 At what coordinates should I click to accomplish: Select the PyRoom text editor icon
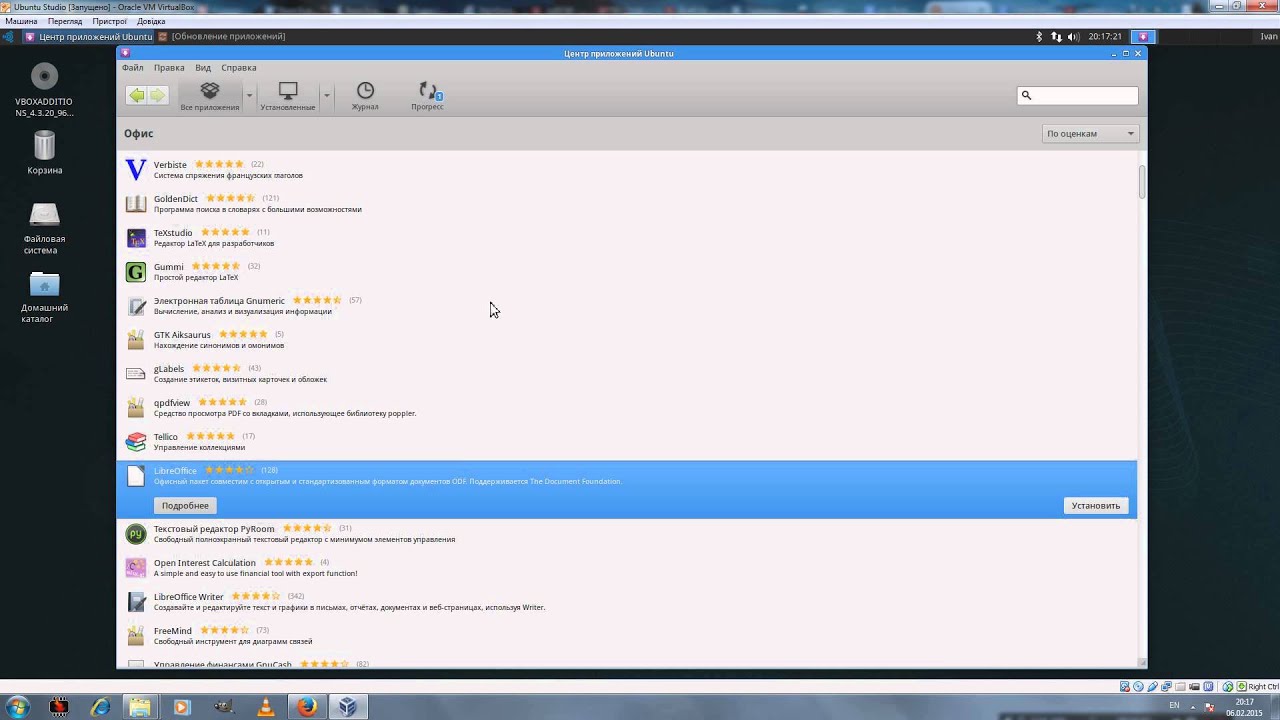[136, 534]
